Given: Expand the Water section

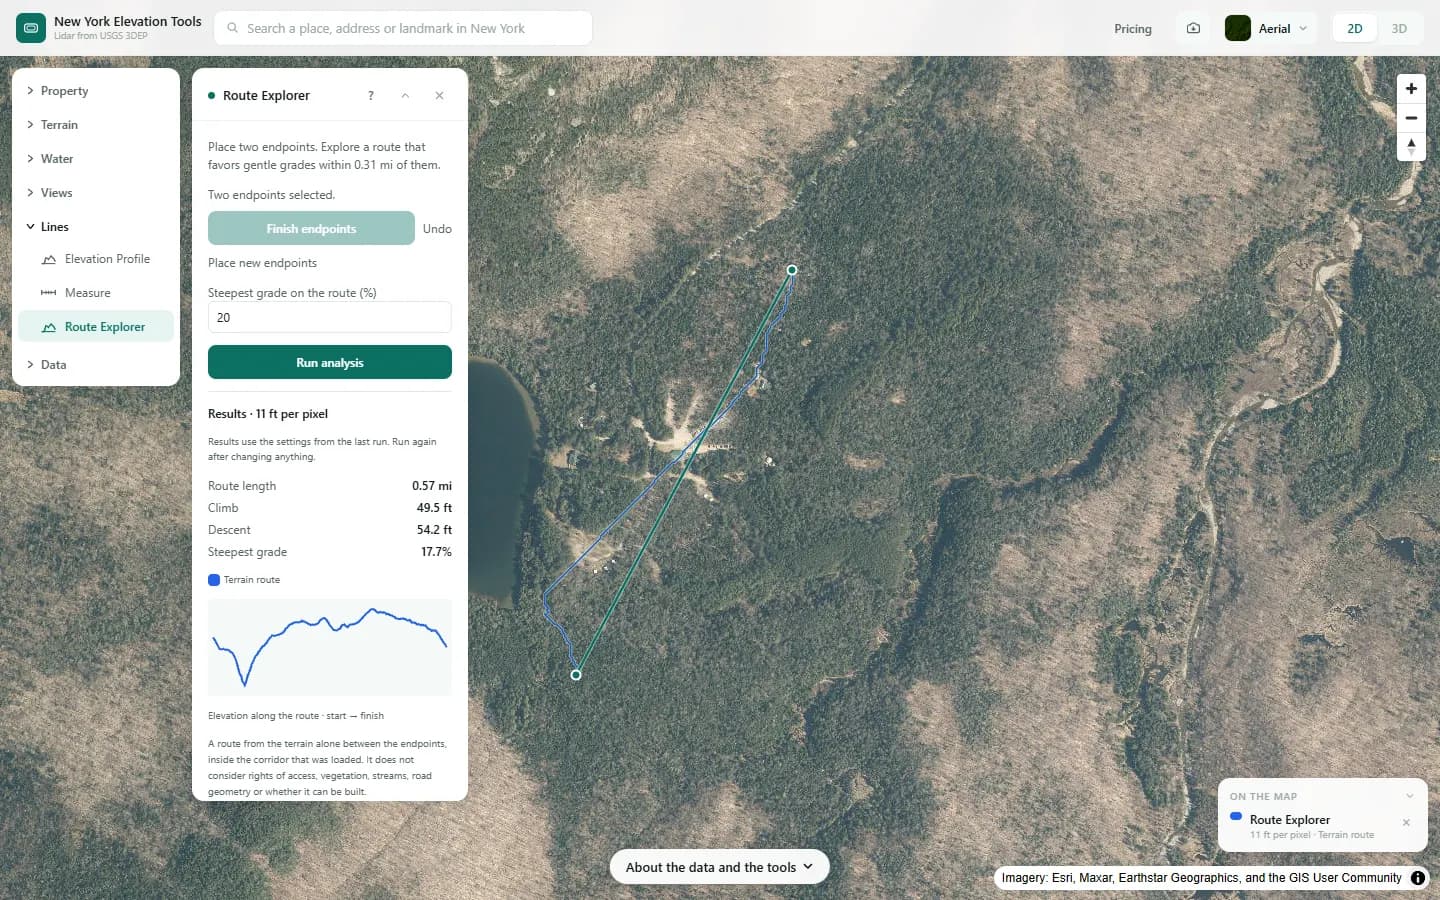Looking at the screenshot, I should (x=96, y=159).
